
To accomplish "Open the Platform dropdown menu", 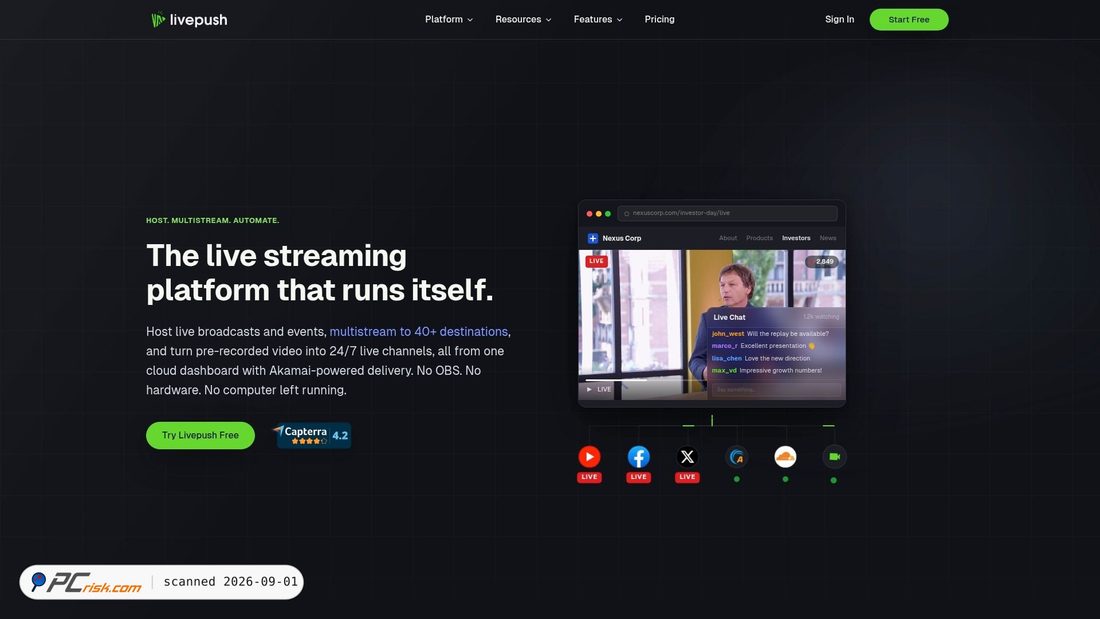I will click(x=449, y=20).
